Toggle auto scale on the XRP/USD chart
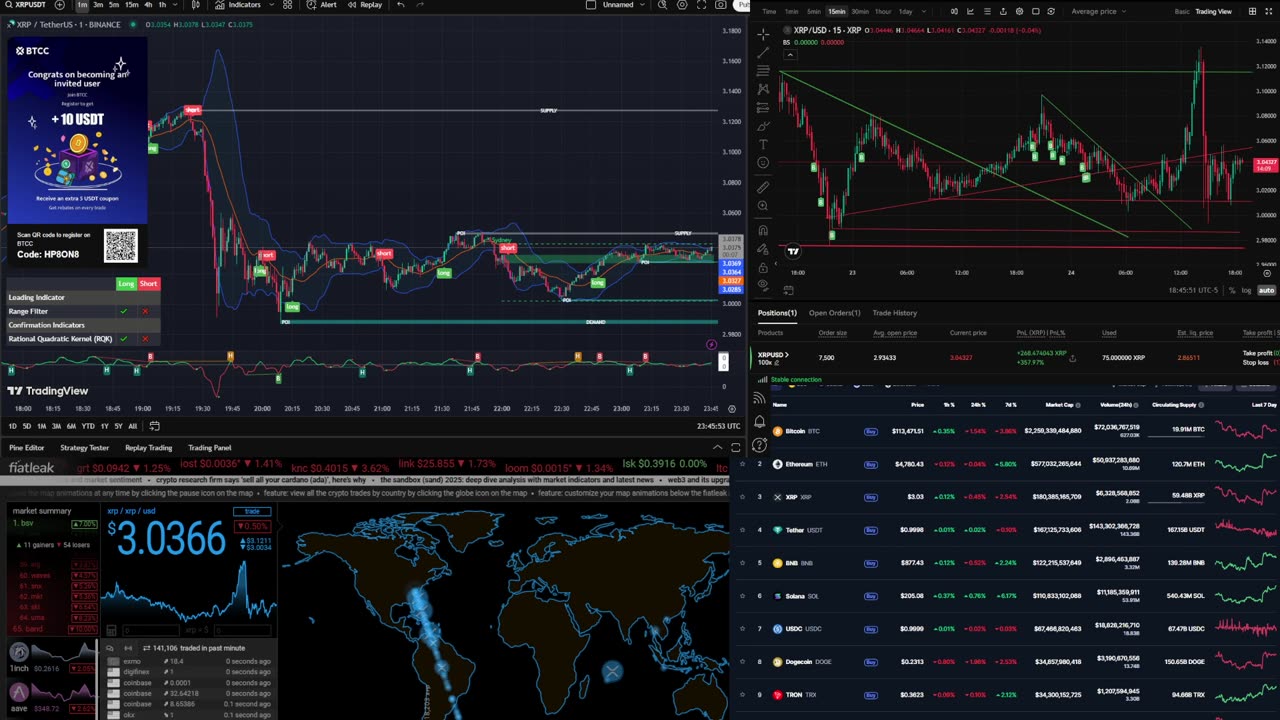 1267,290
